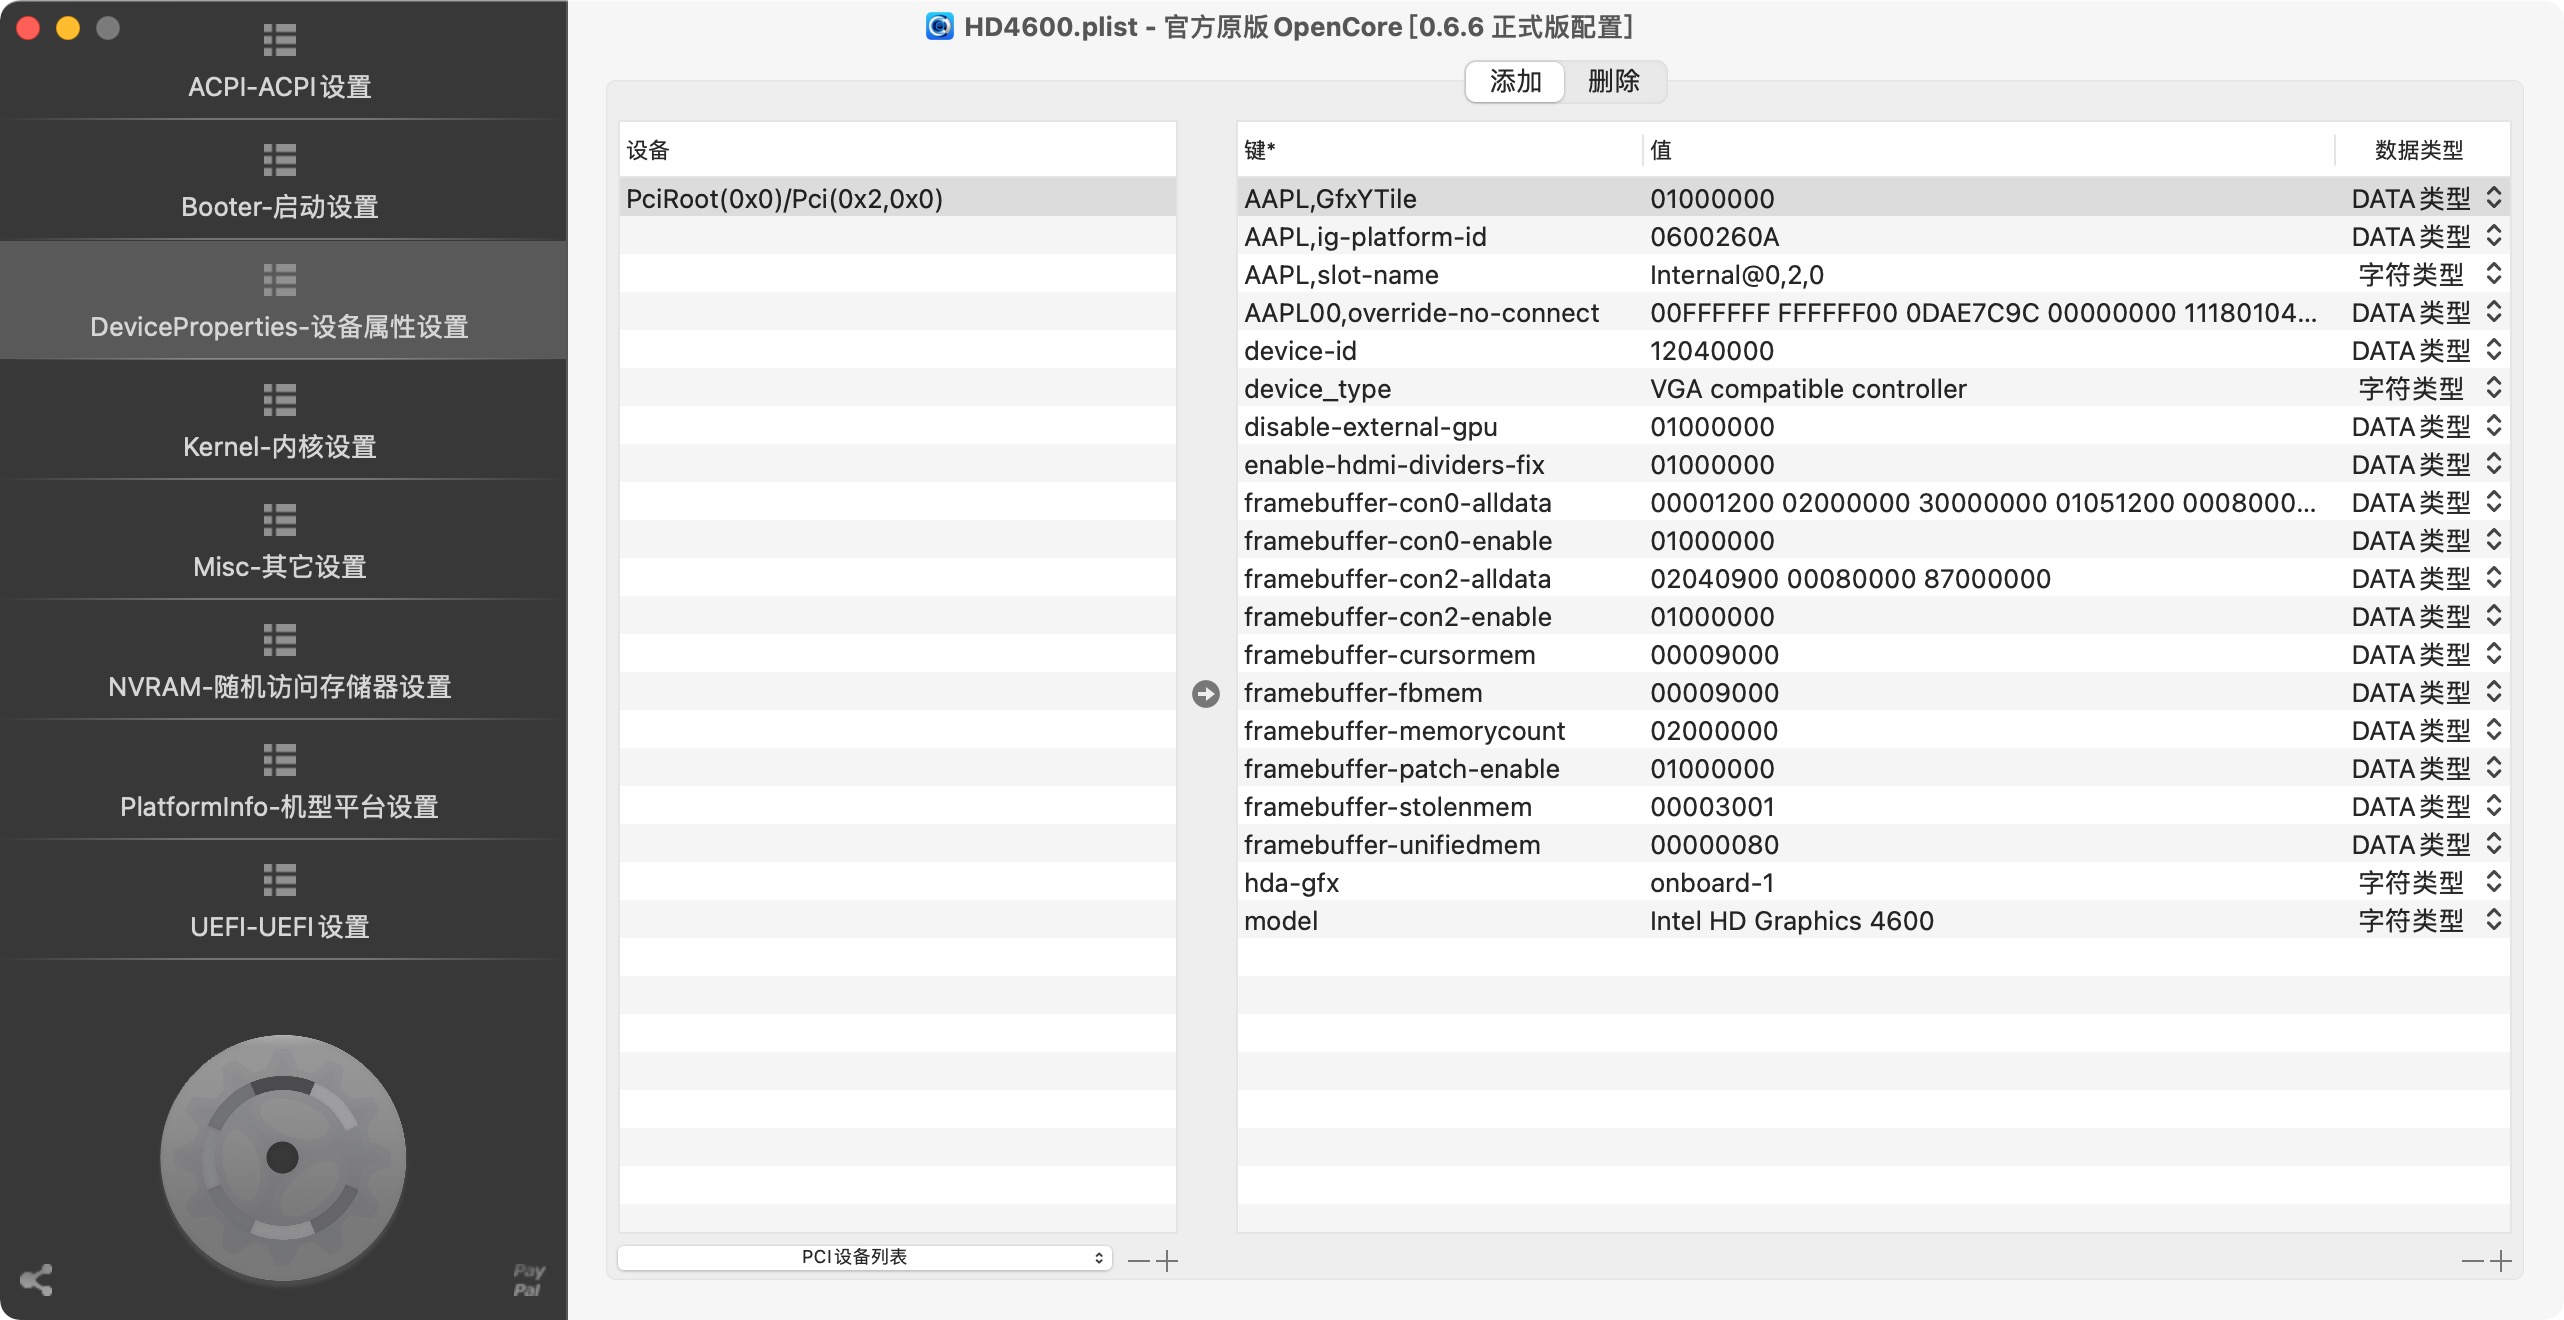
Task: Open the ACPI-ACPI设置 section icon
Action: click(x=280, y=41)
